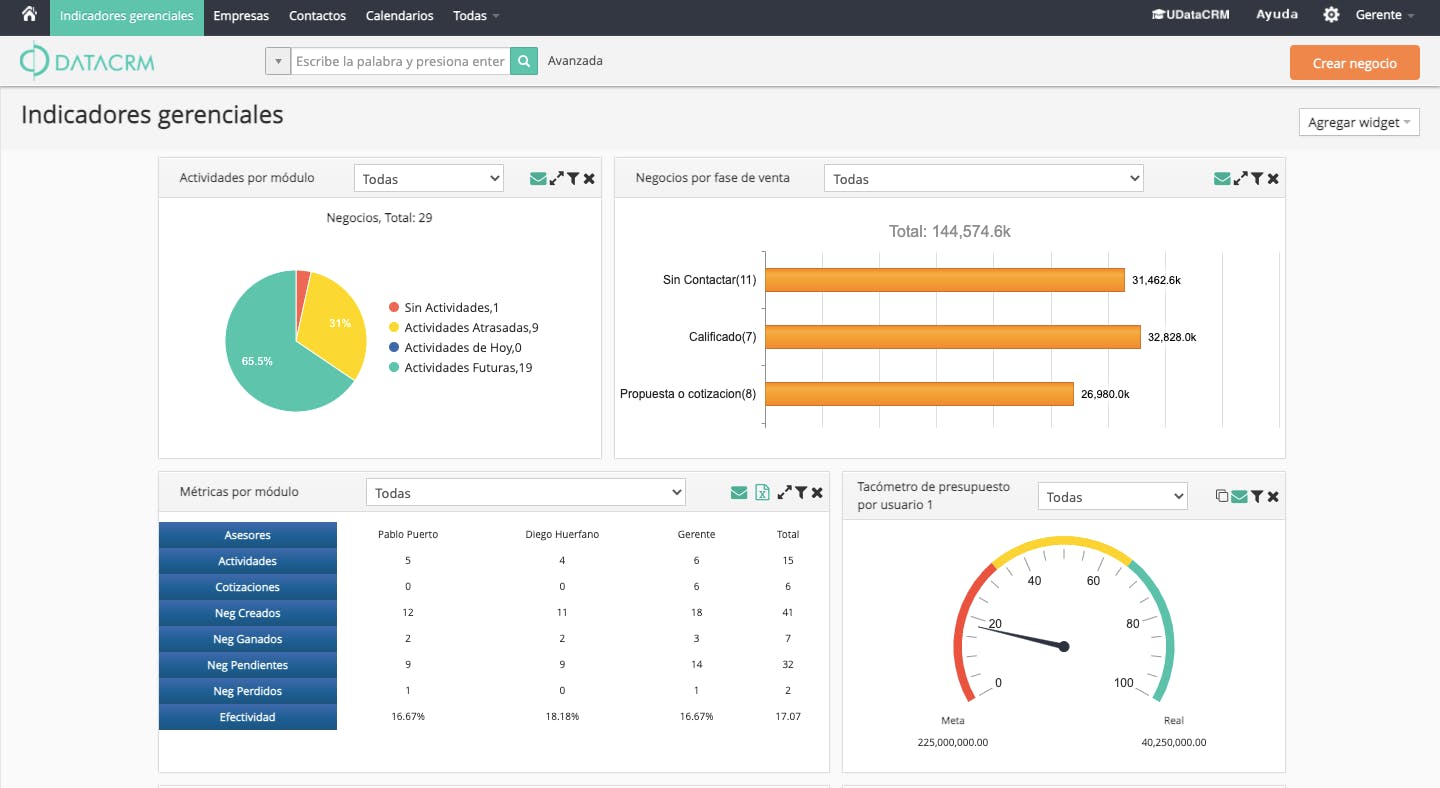Open settings via the gear icon

[x=1331, y=15]
